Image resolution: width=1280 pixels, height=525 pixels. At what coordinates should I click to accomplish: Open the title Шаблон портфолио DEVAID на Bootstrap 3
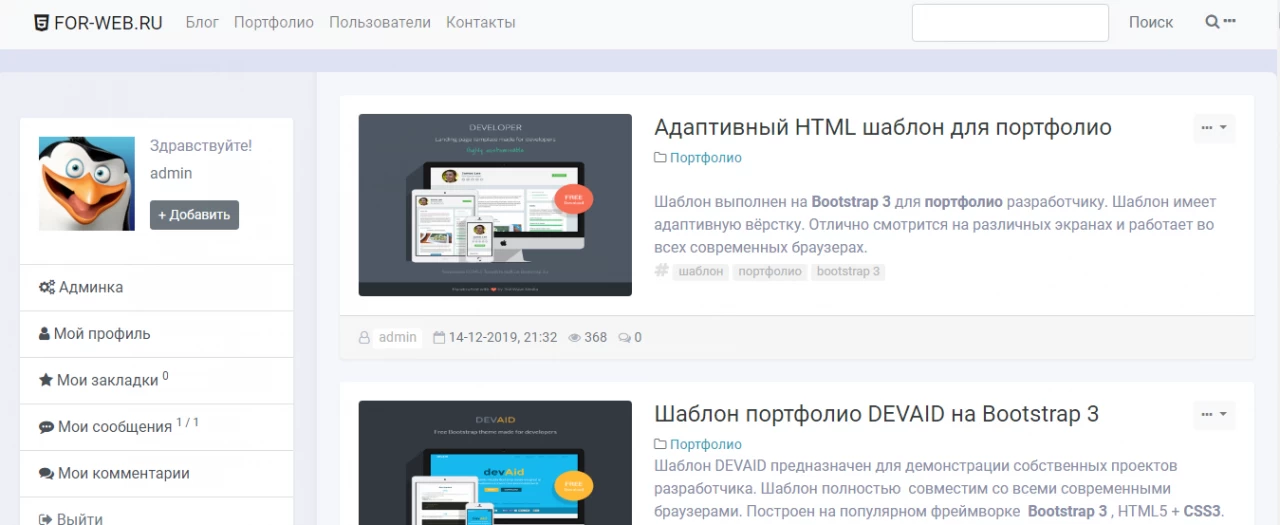[x=877, y=414]
